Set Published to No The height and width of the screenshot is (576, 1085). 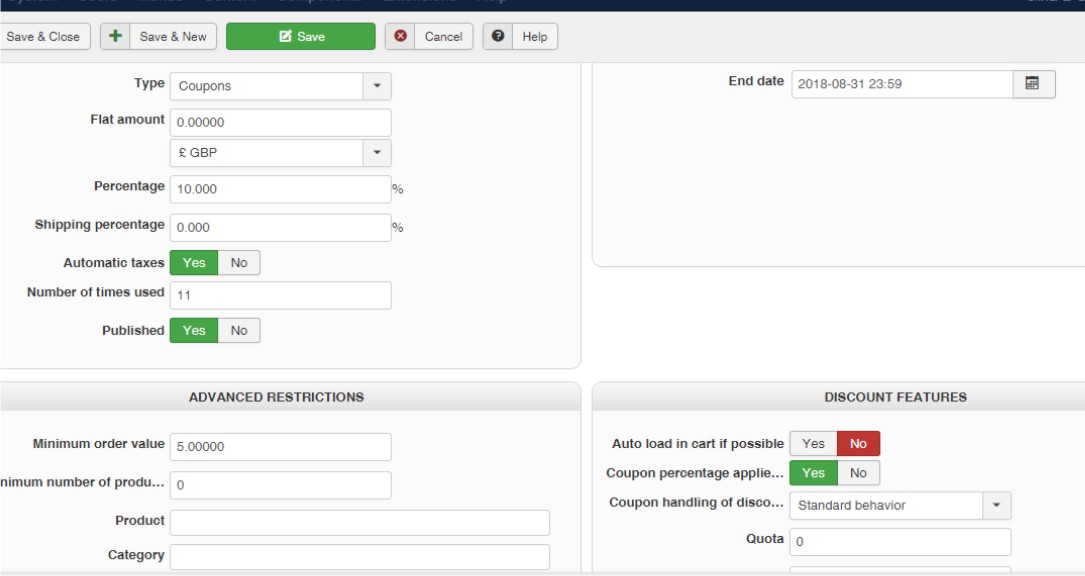coord(239,330)
